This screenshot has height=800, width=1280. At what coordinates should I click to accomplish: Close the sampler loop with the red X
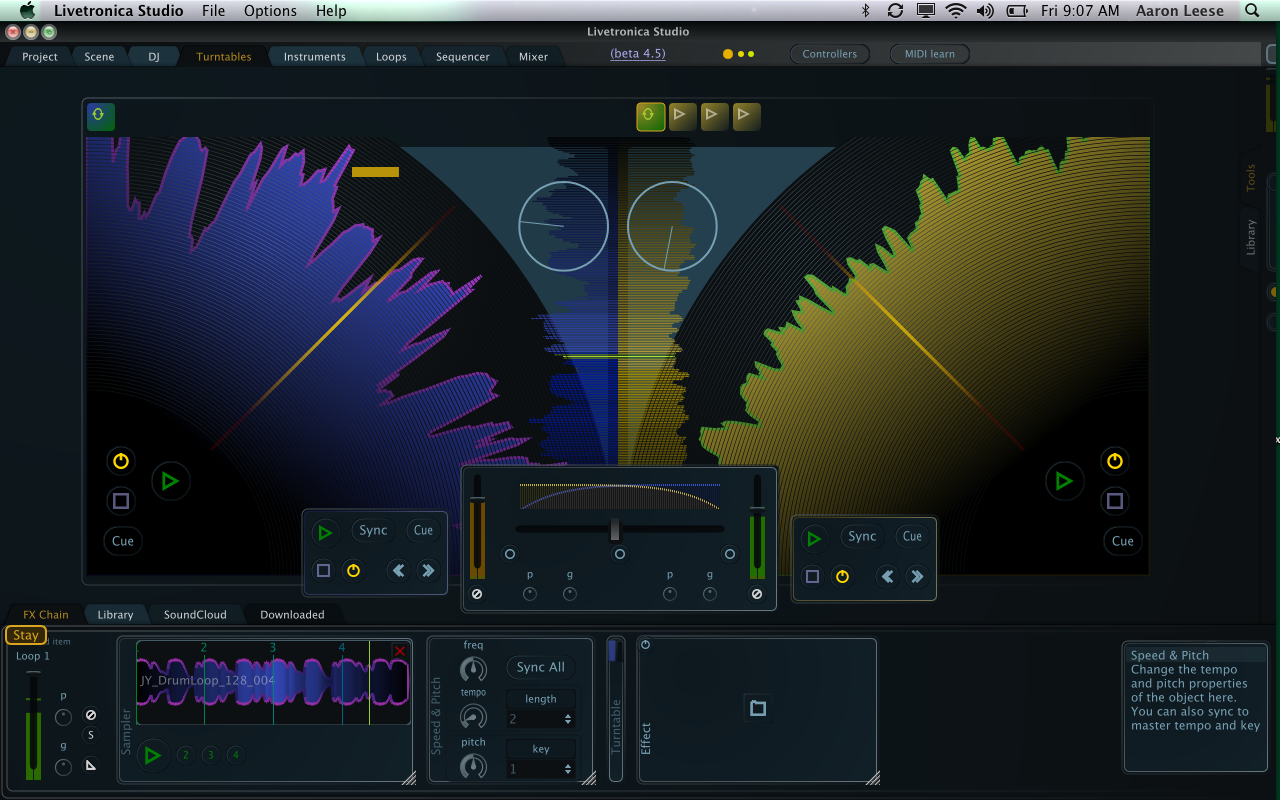(x=400, y=651)
